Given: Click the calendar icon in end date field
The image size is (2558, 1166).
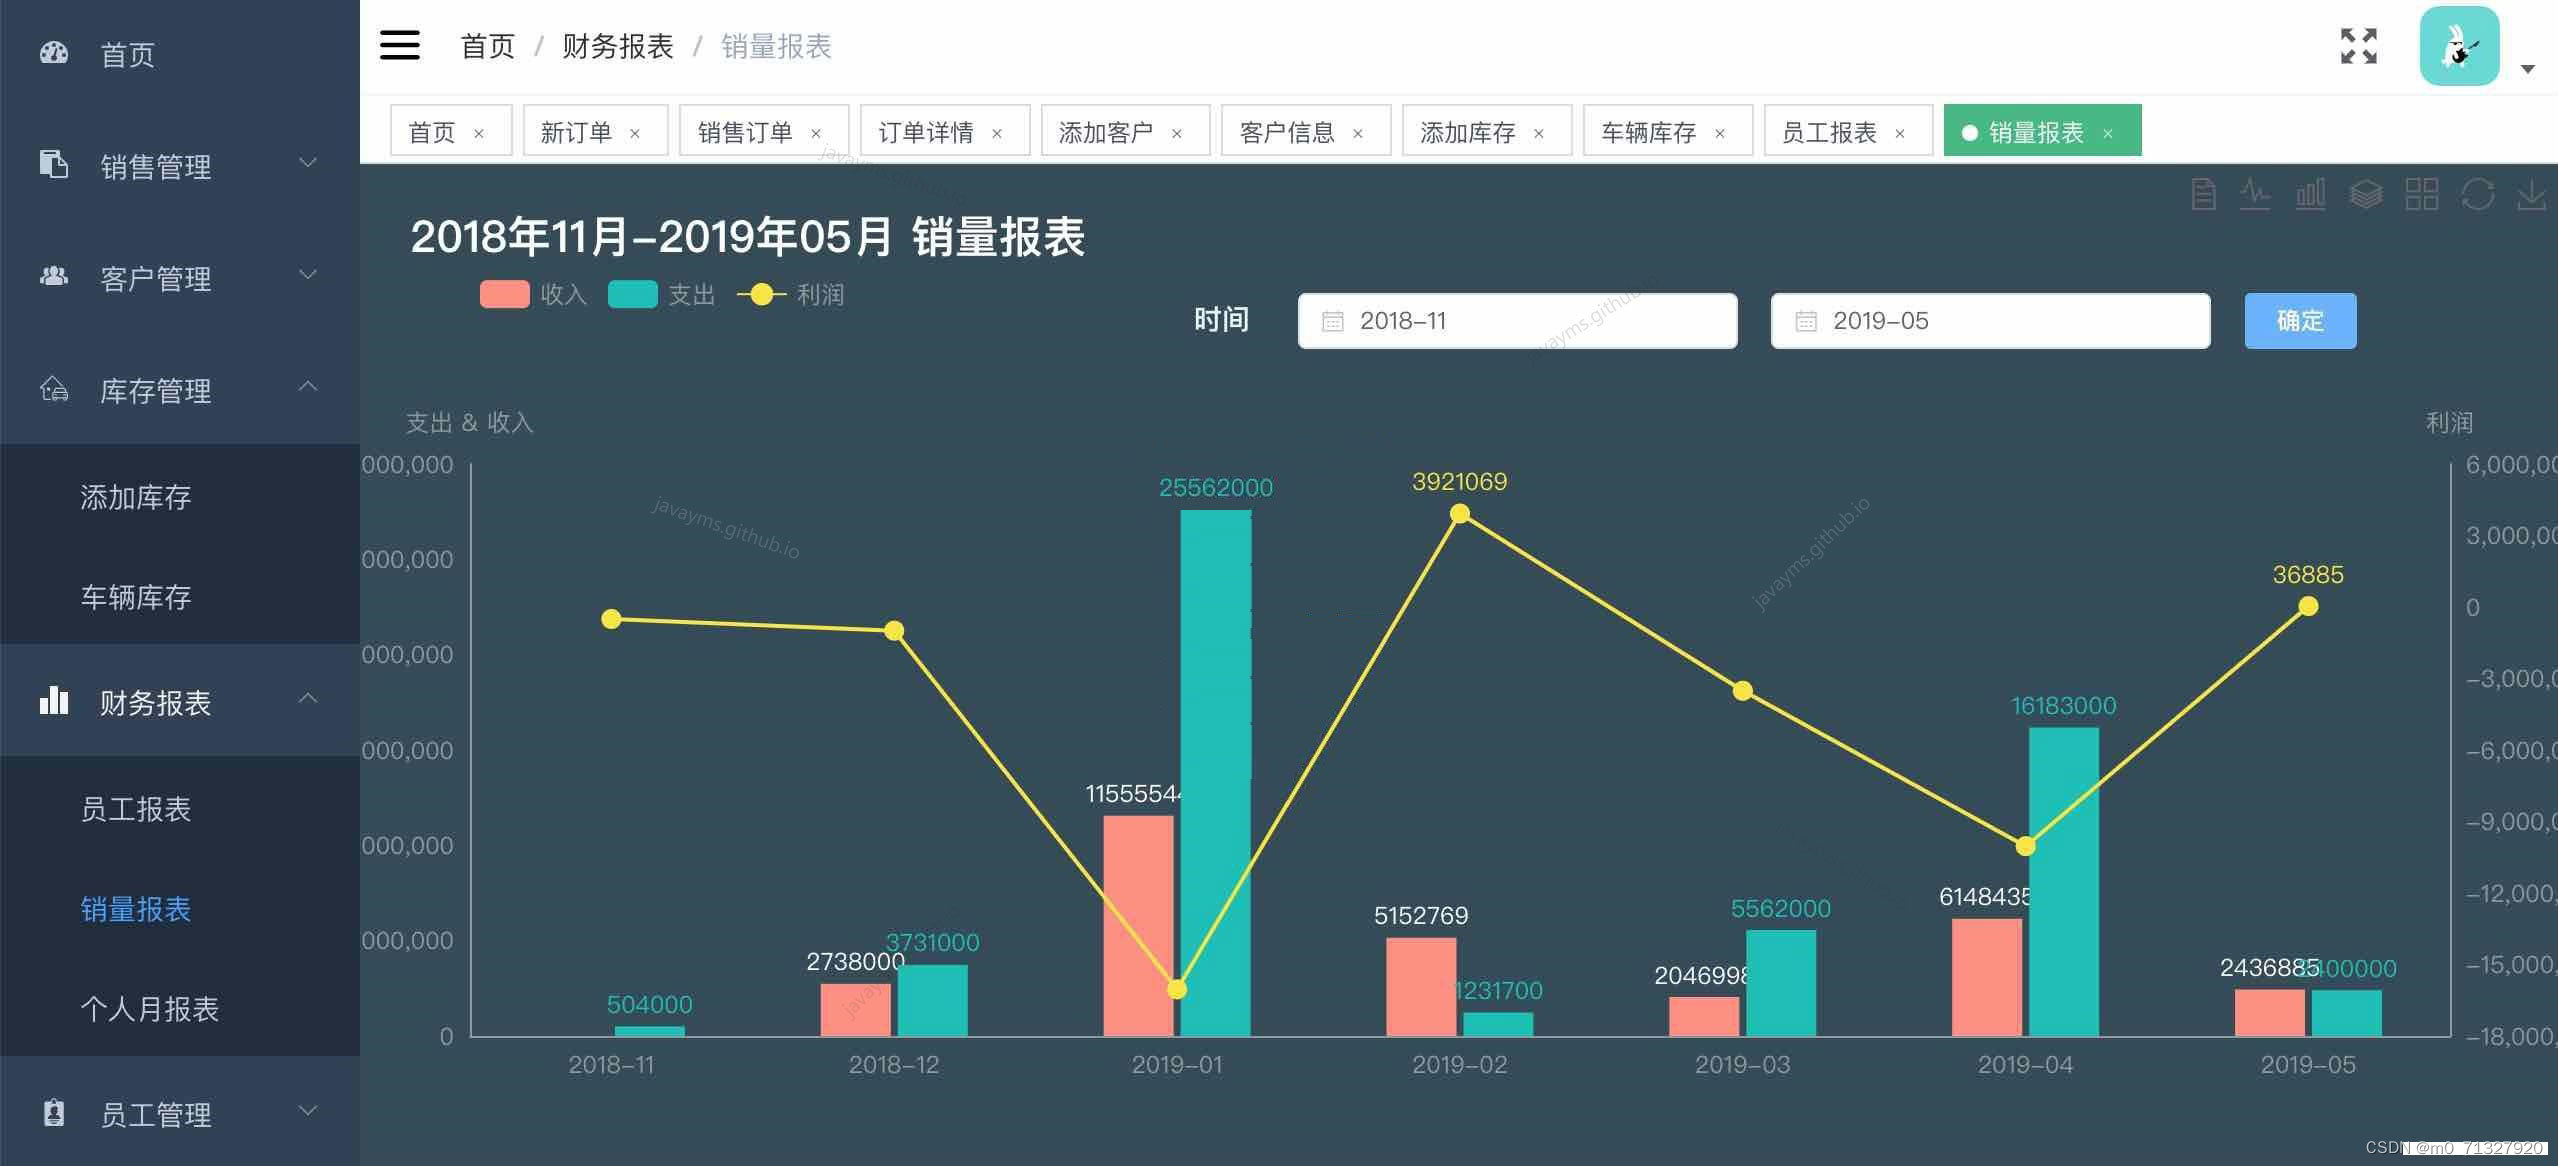Looking at the screenshot, I should click(1805, 321).
